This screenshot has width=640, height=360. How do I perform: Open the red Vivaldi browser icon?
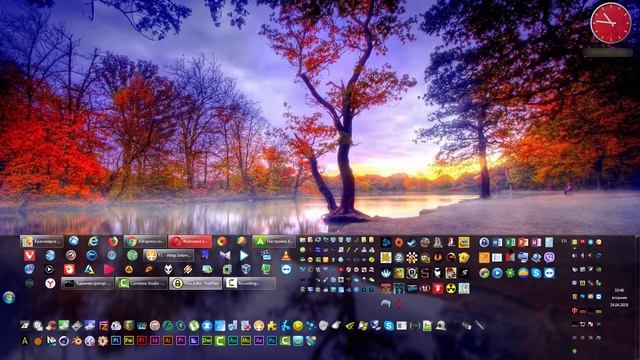29,256
